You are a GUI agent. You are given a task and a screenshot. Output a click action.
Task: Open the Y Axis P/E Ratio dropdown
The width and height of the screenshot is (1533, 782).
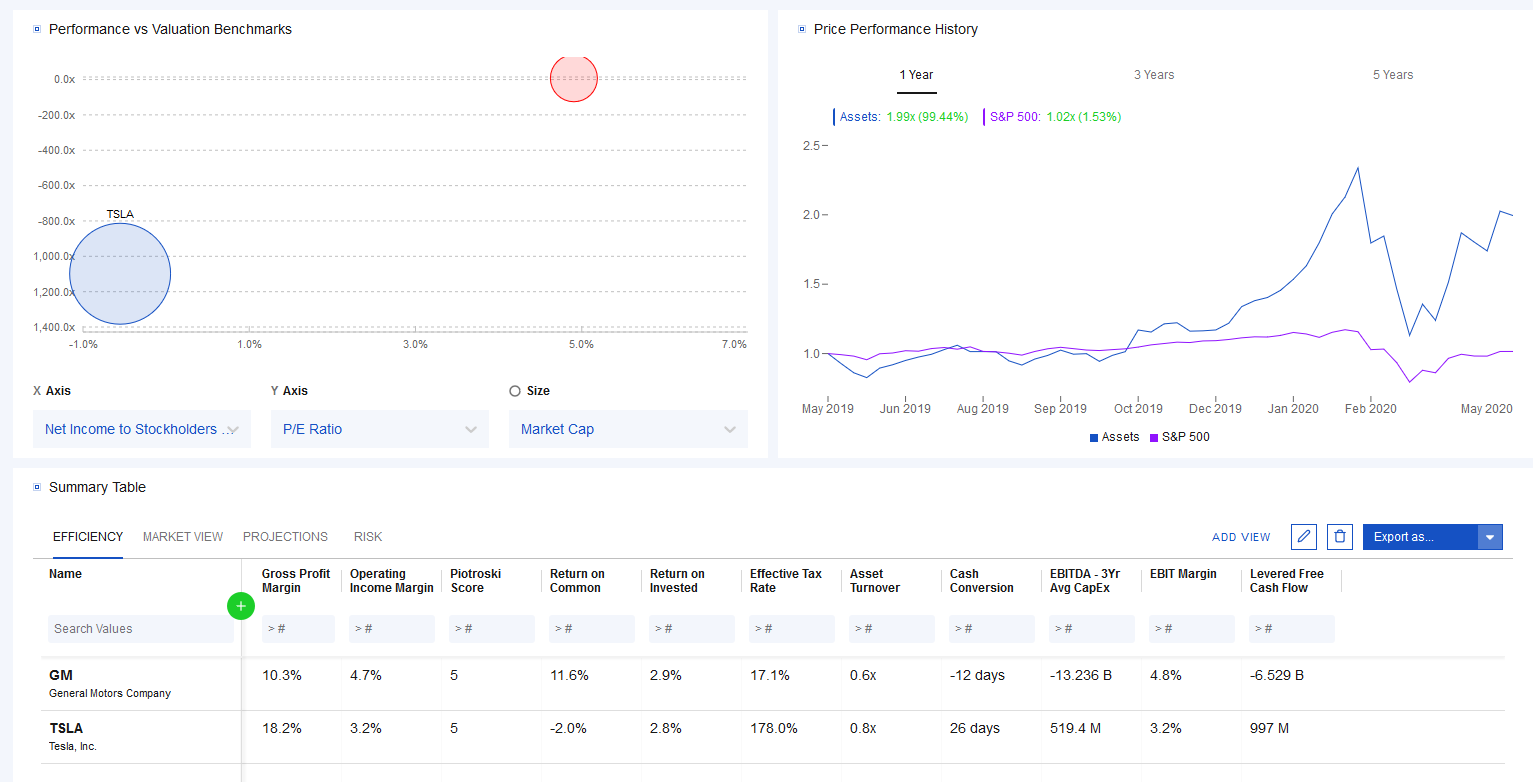coord(379,429)
